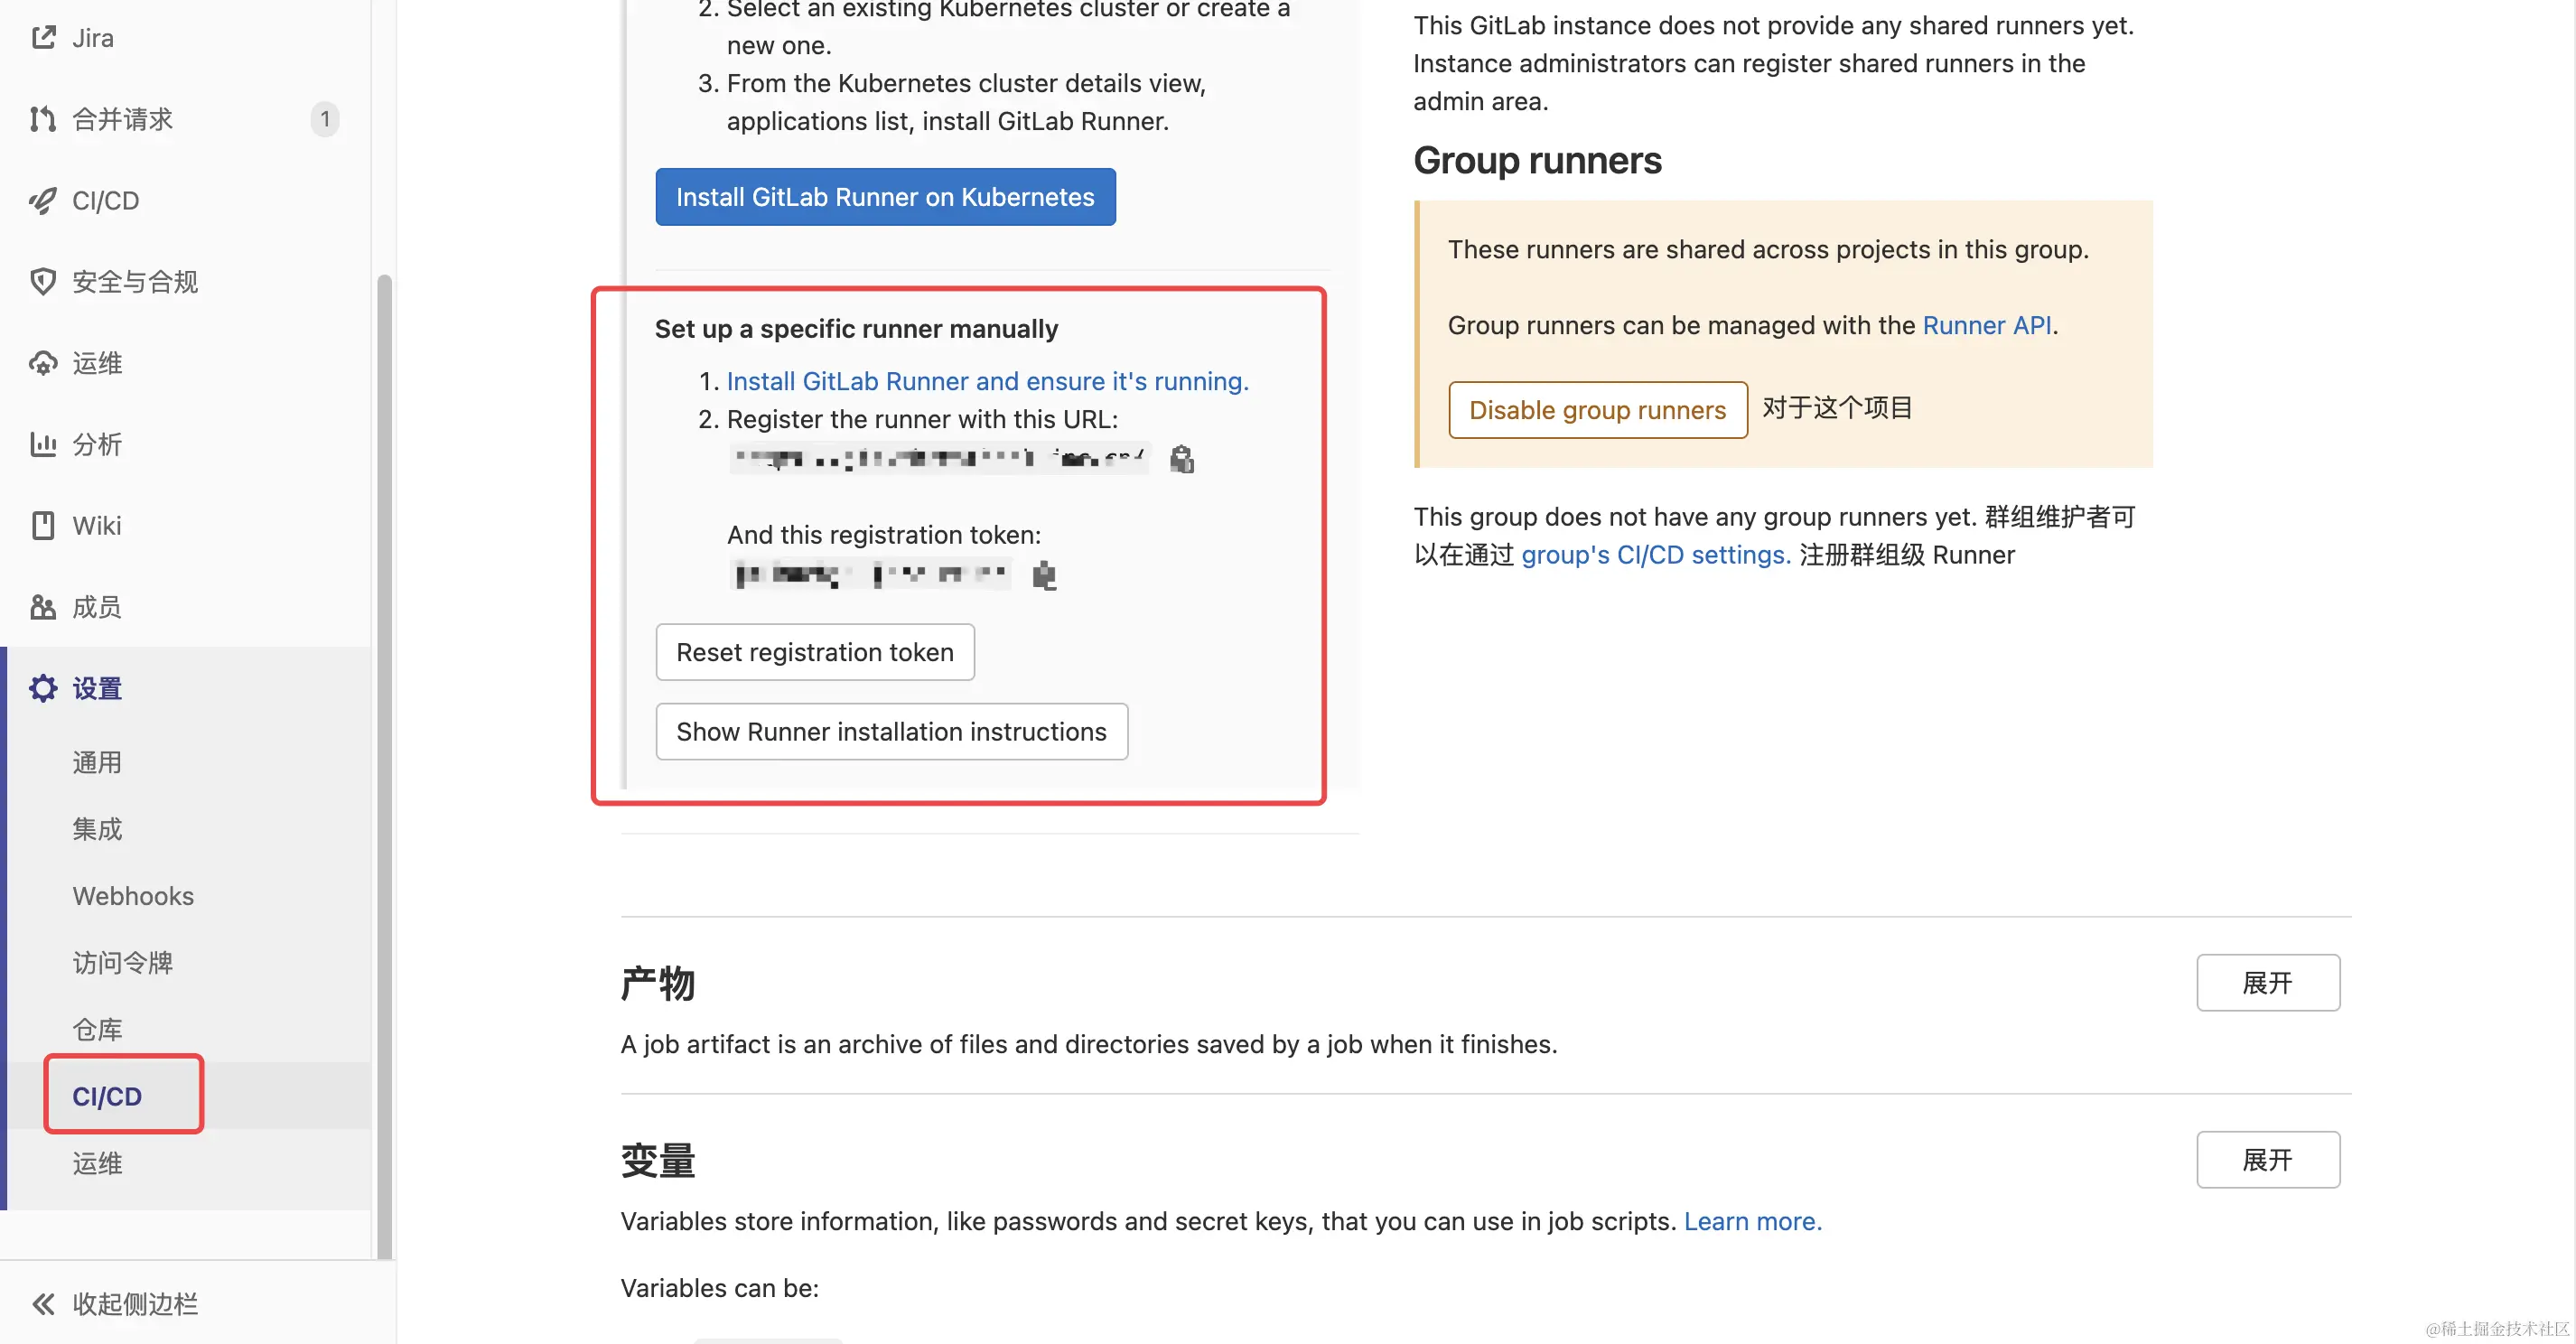Open the Runner API link
The height and width of the screenshot is (1344, 2576).
pyautogui.click(x=1986, y=325)
